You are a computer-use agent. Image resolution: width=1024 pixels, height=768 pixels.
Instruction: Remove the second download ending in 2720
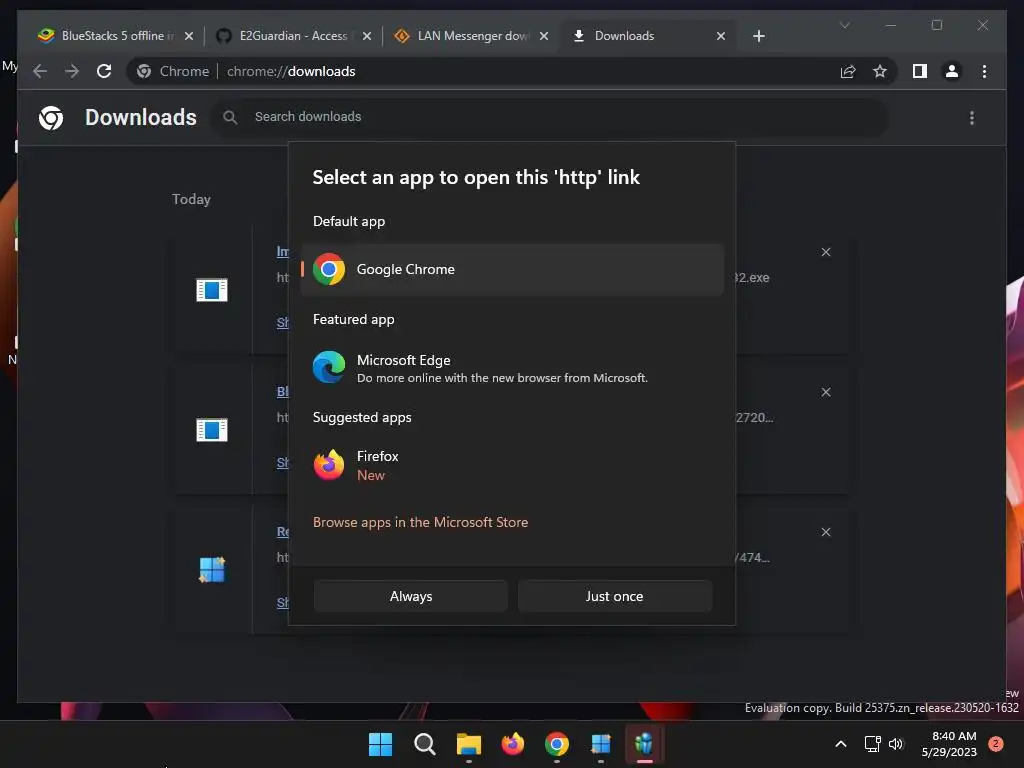tap(826, 392)
